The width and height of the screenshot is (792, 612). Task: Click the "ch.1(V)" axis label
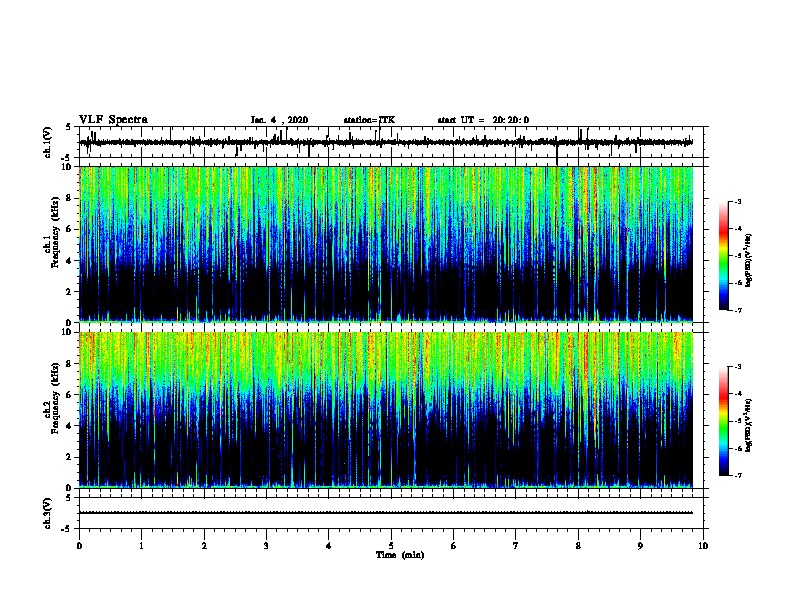(48, 142)
